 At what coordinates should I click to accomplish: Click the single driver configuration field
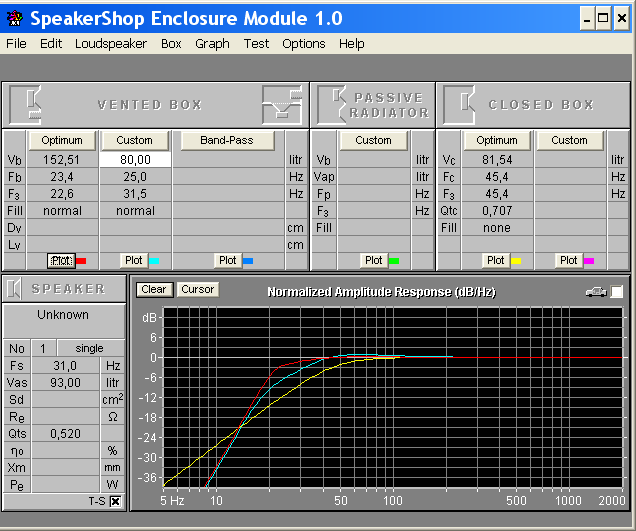coord(90,348)
